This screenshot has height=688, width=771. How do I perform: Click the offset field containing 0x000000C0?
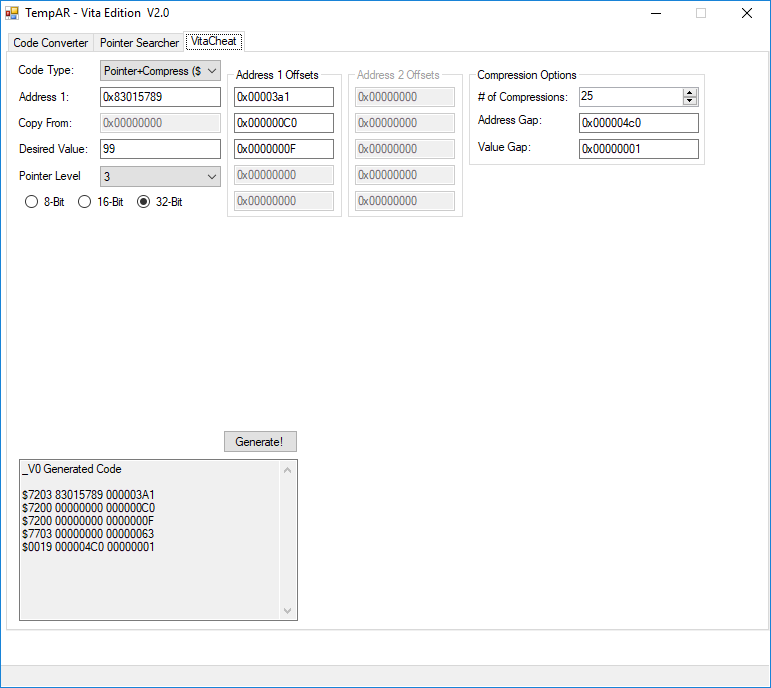pos(284,123)
